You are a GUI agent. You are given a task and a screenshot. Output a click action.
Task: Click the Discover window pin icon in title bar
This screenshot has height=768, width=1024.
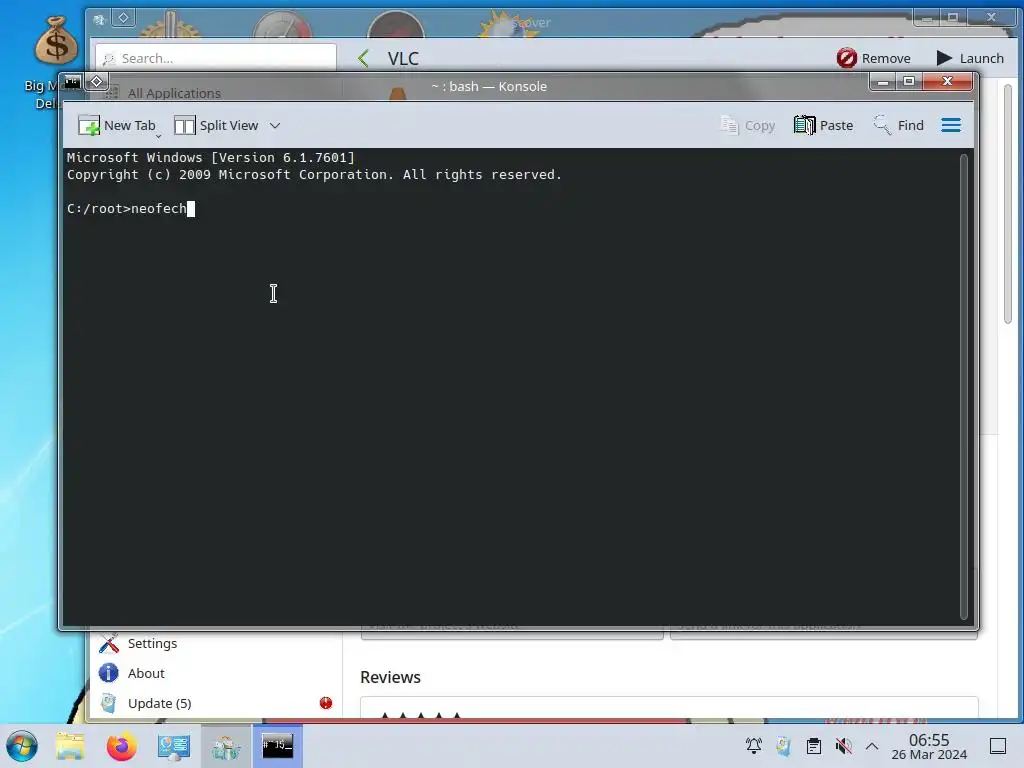123,18
